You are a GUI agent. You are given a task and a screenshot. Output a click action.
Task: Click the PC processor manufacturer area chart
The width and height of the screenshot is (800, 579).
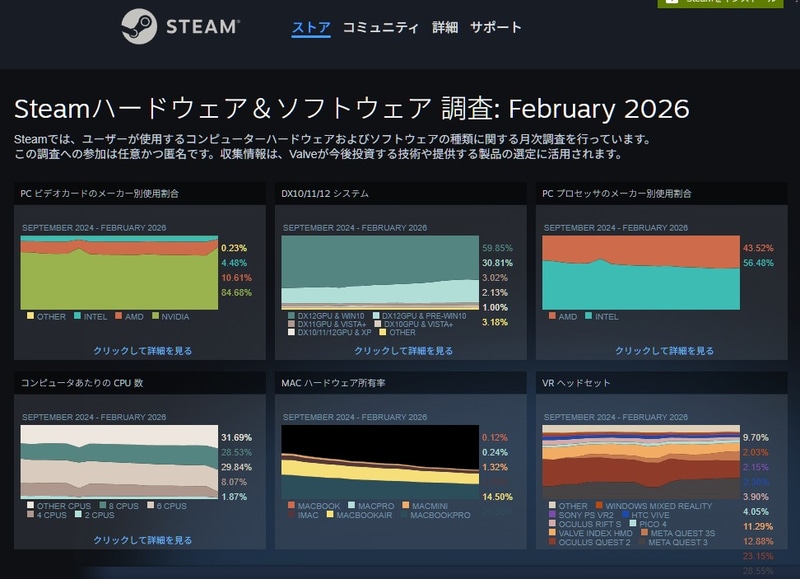click(x=641, y=272)
